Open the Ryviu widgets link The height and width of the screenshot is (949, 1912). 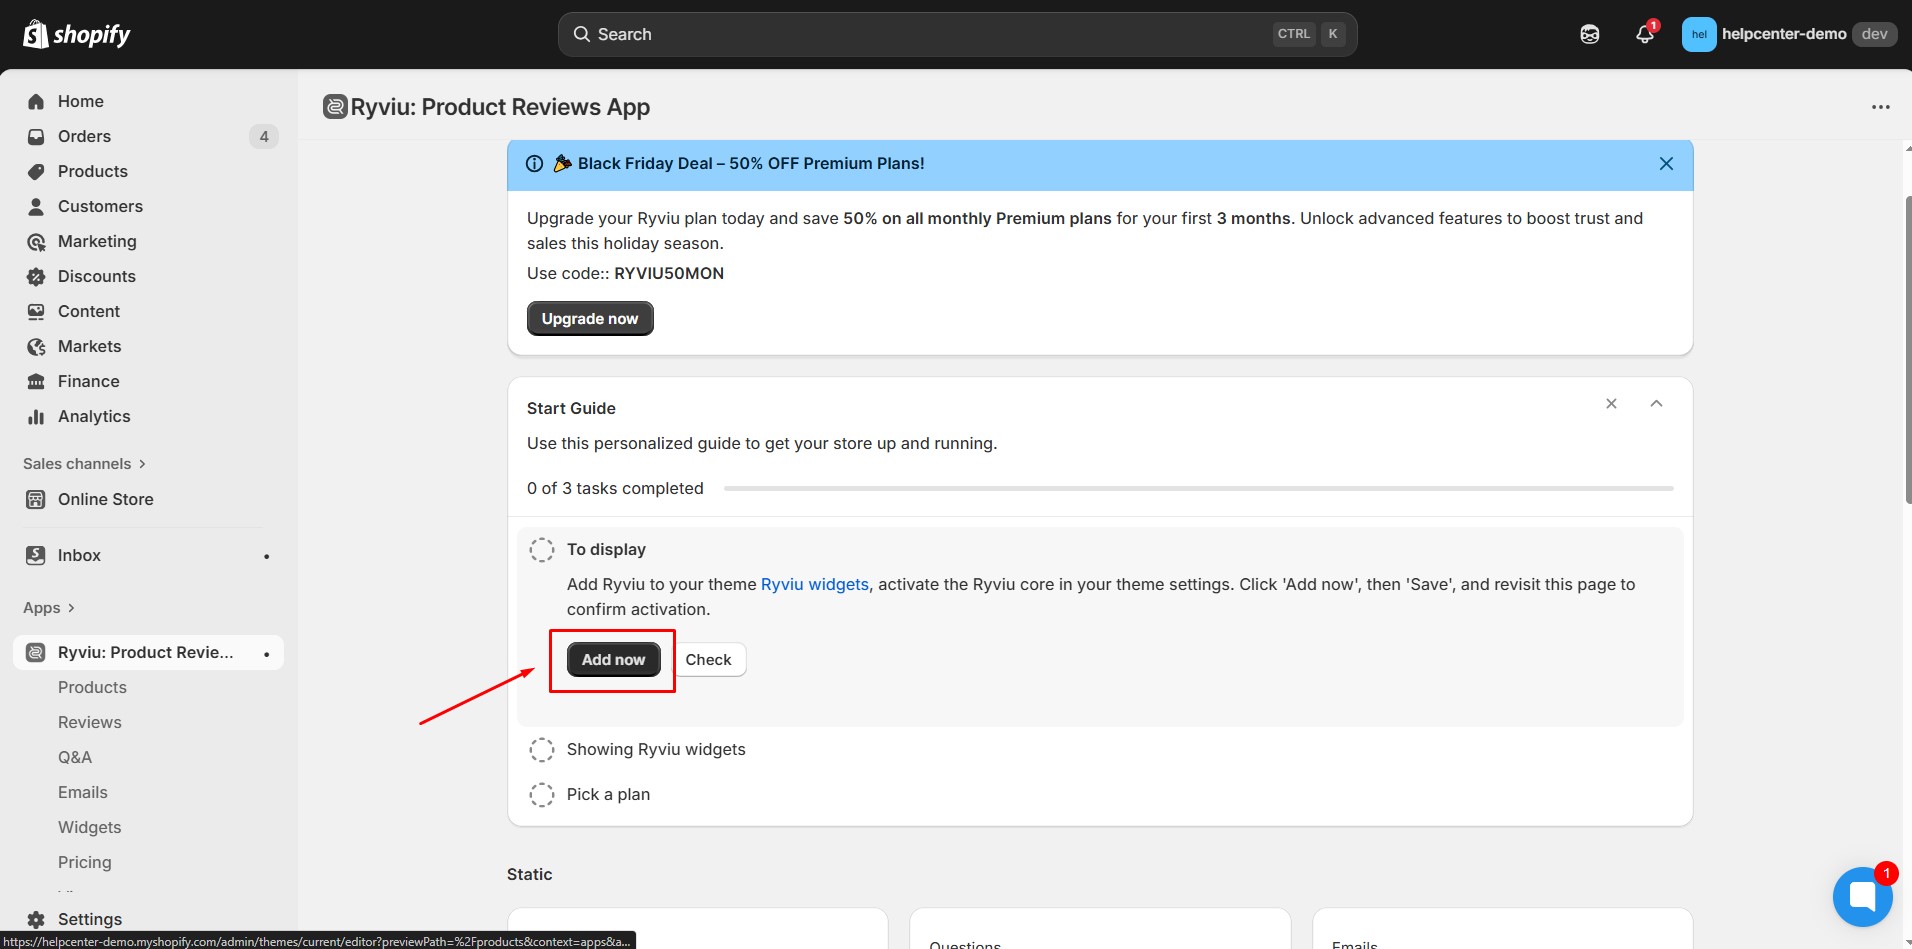[x=814, y=584]
